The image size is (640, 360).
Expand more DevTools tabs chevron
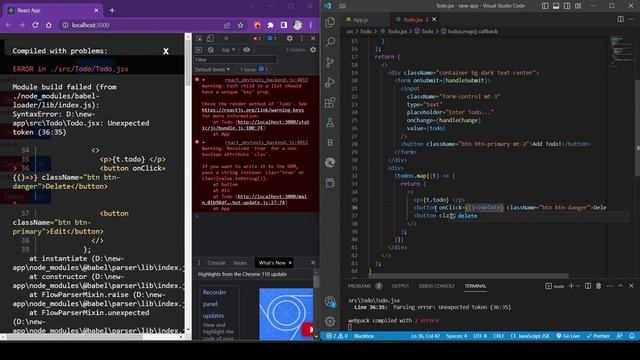226,38
